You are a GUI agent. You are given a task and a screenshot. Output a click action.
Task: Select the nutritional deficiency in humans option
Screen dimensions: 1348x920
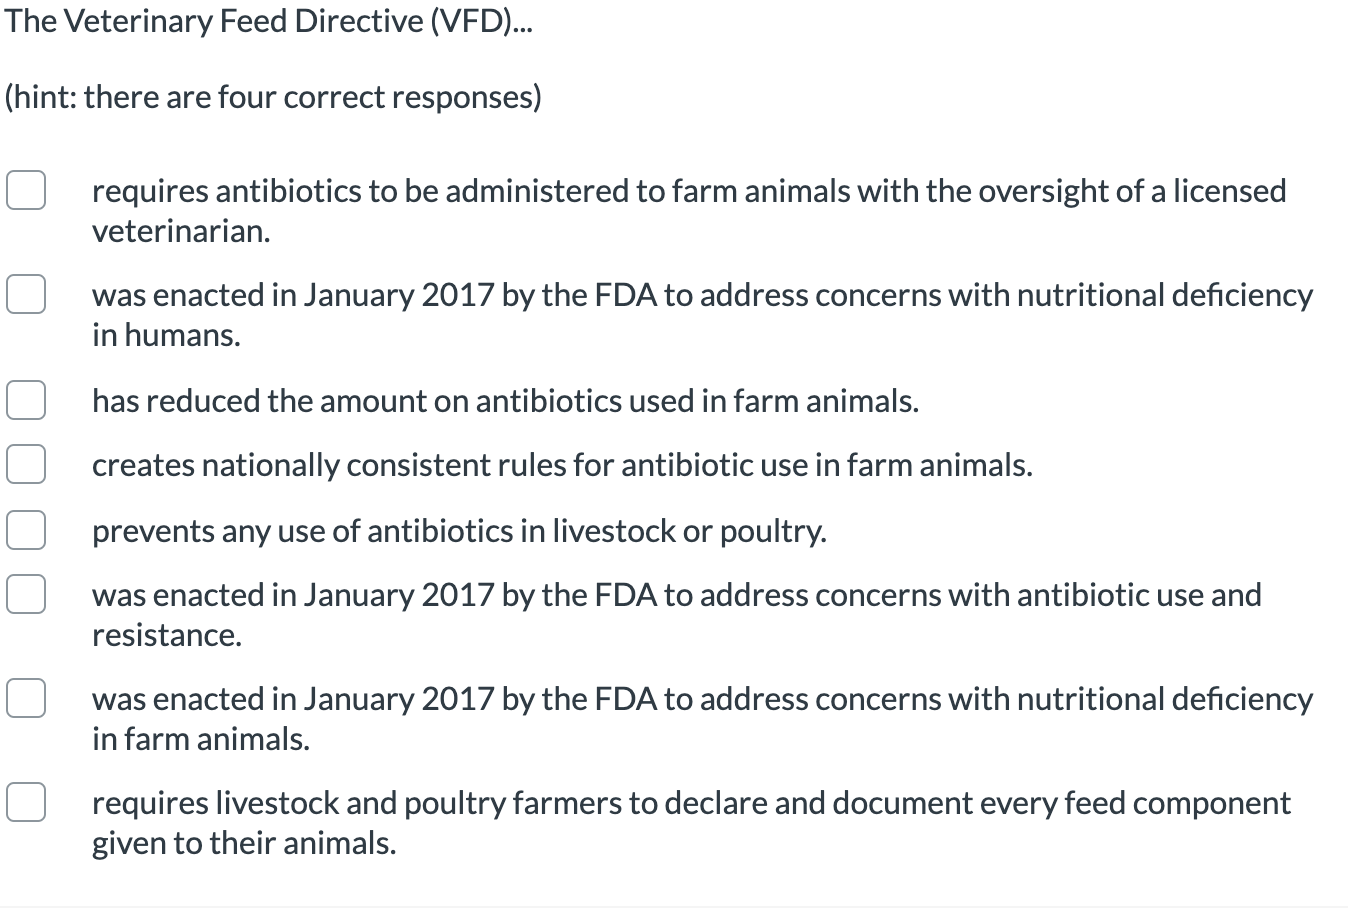(x=27, y=294)
